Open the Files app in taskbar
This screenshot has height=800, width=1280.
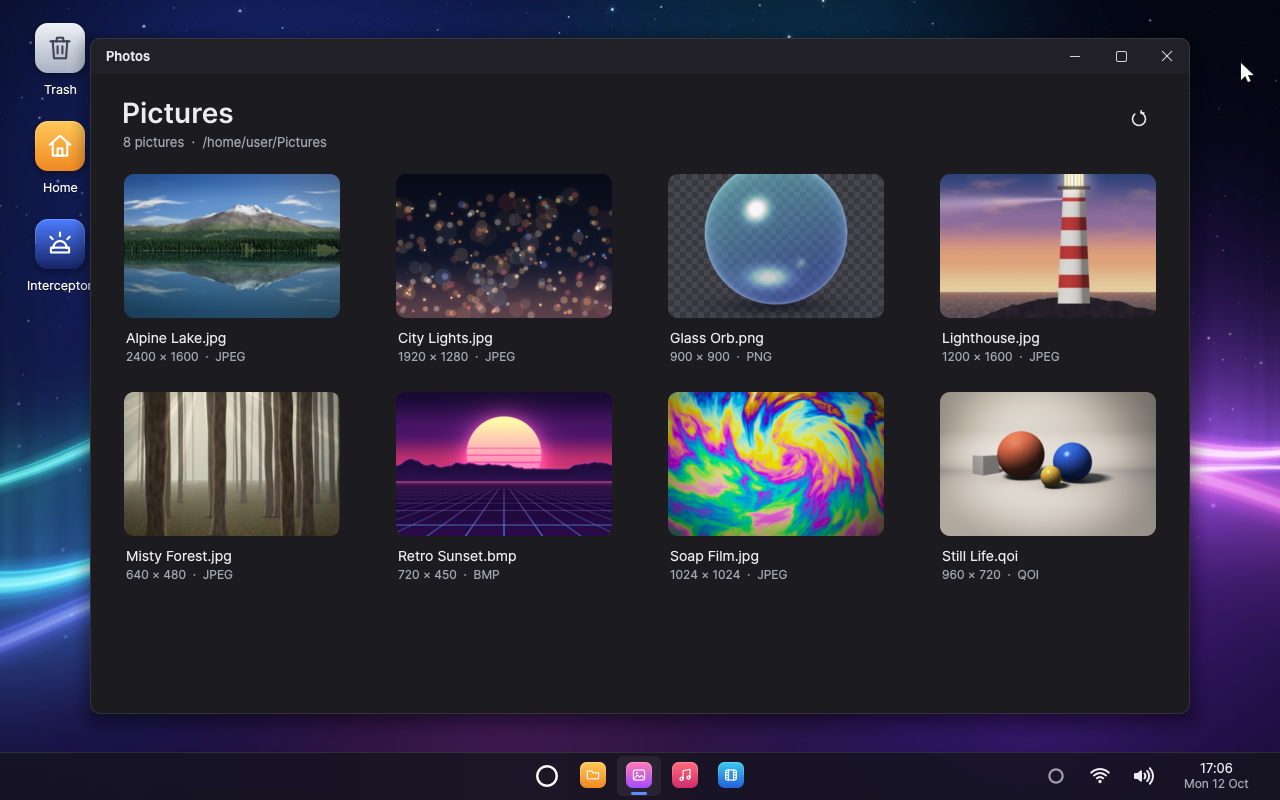coord(593,776)
